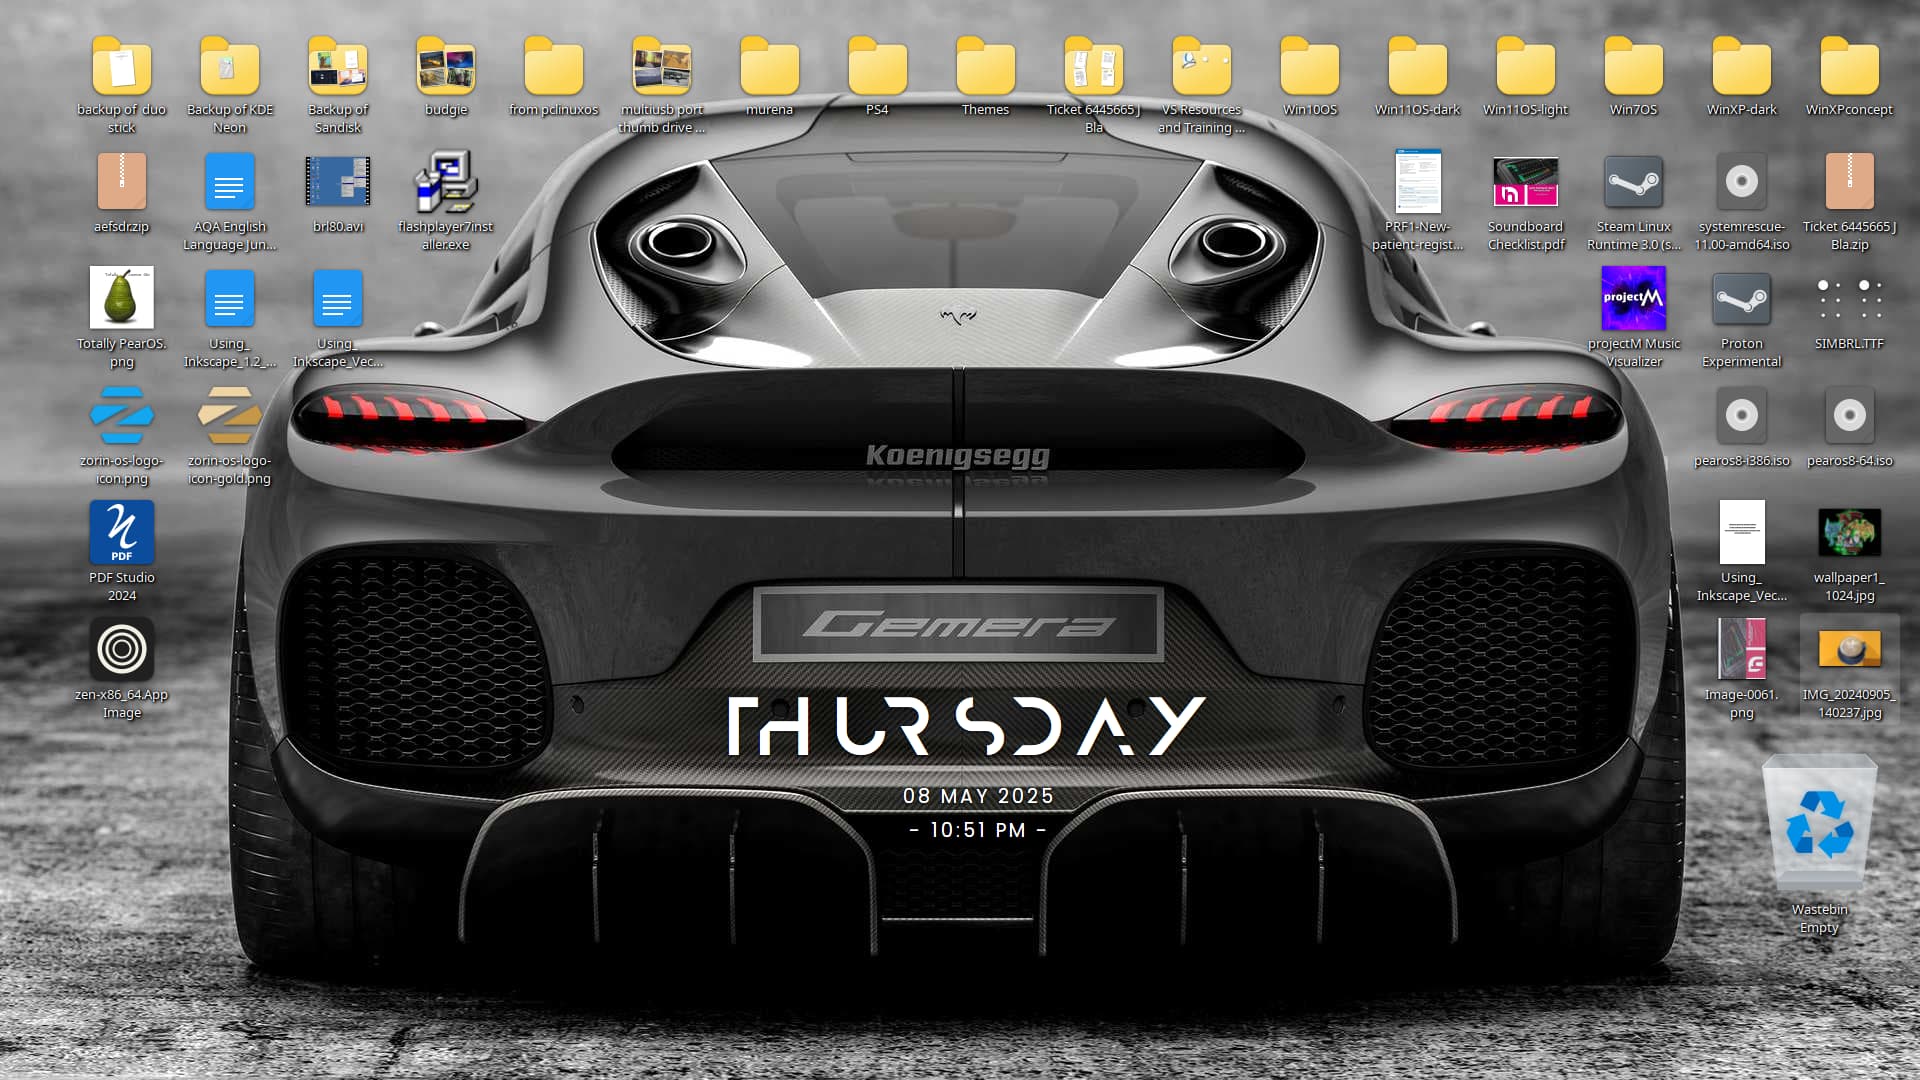Select the pearos8-64.iso disc image
Viewport: 1920px width, 1080px height.
(1849, 415)
